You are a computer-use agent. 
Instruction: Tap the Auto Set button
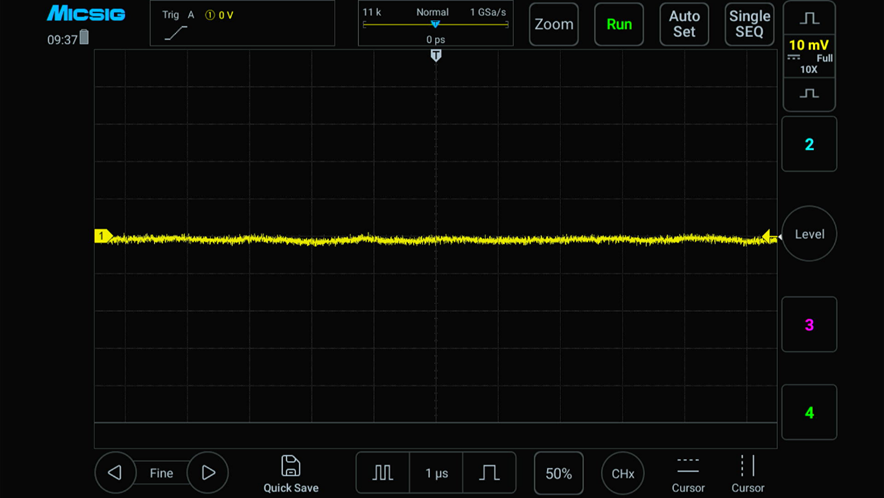click(x=684, y=24)
